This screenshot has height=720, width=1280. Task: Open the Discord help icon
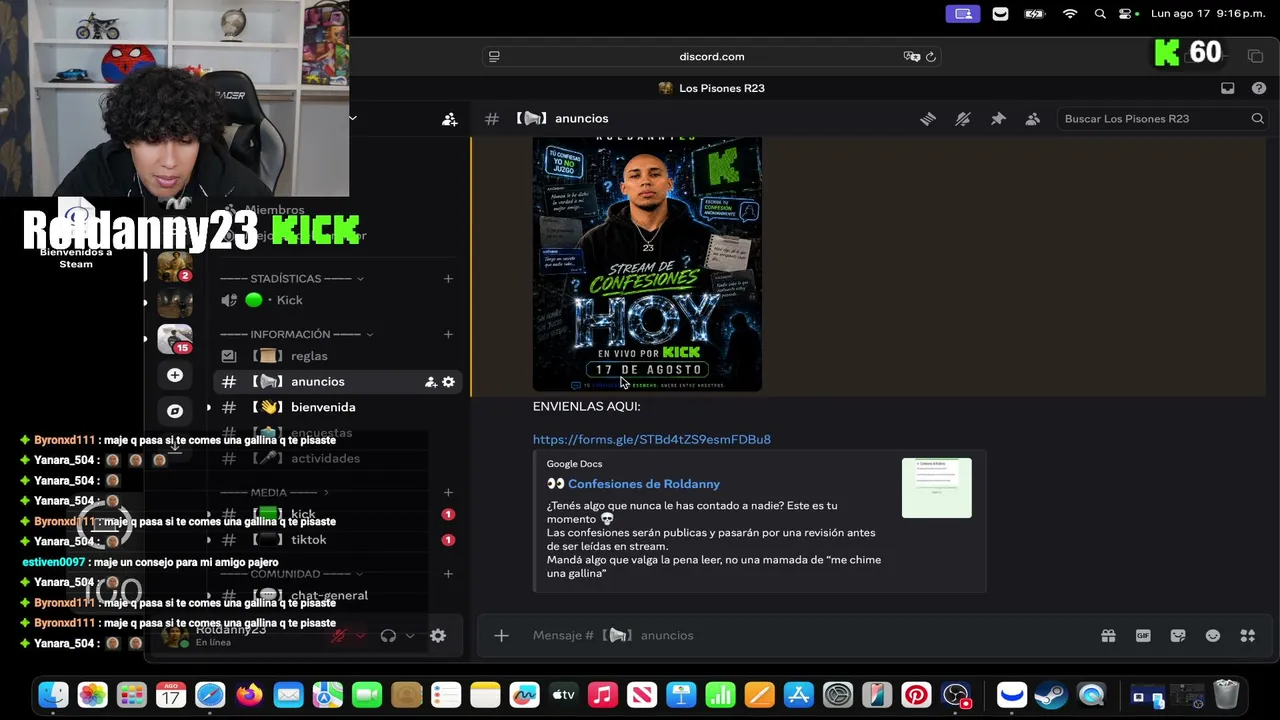[x=1259, y=88]
